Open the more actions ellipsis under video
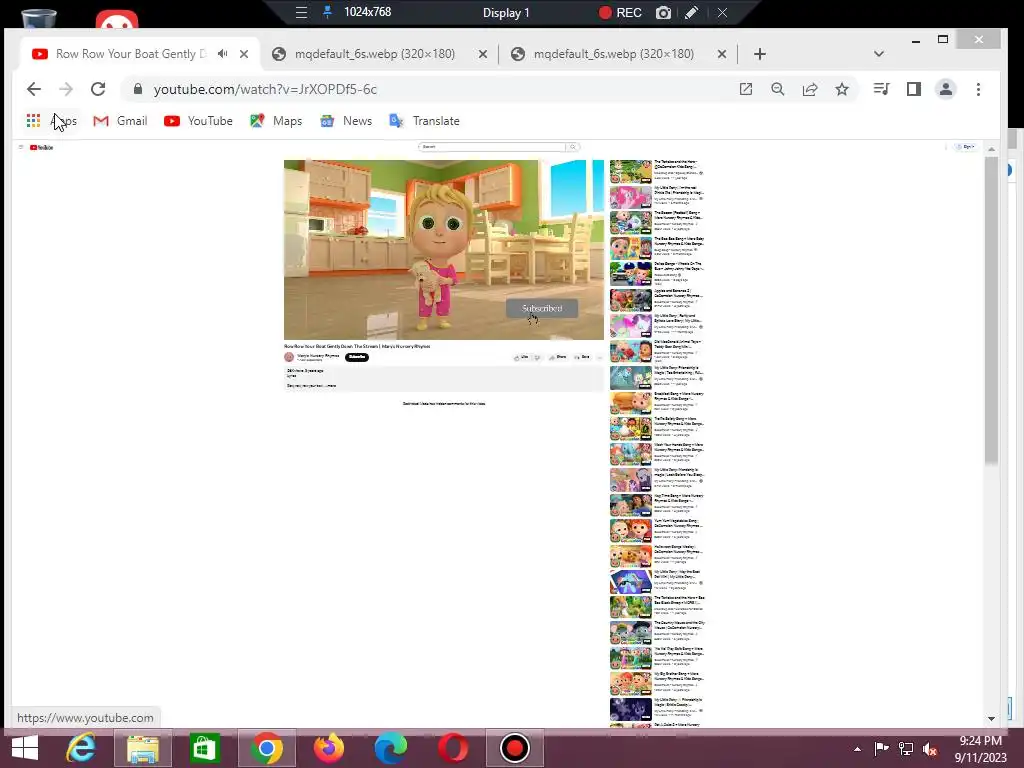This screenshot has width=1024, height=768. [x=599, y=357]
